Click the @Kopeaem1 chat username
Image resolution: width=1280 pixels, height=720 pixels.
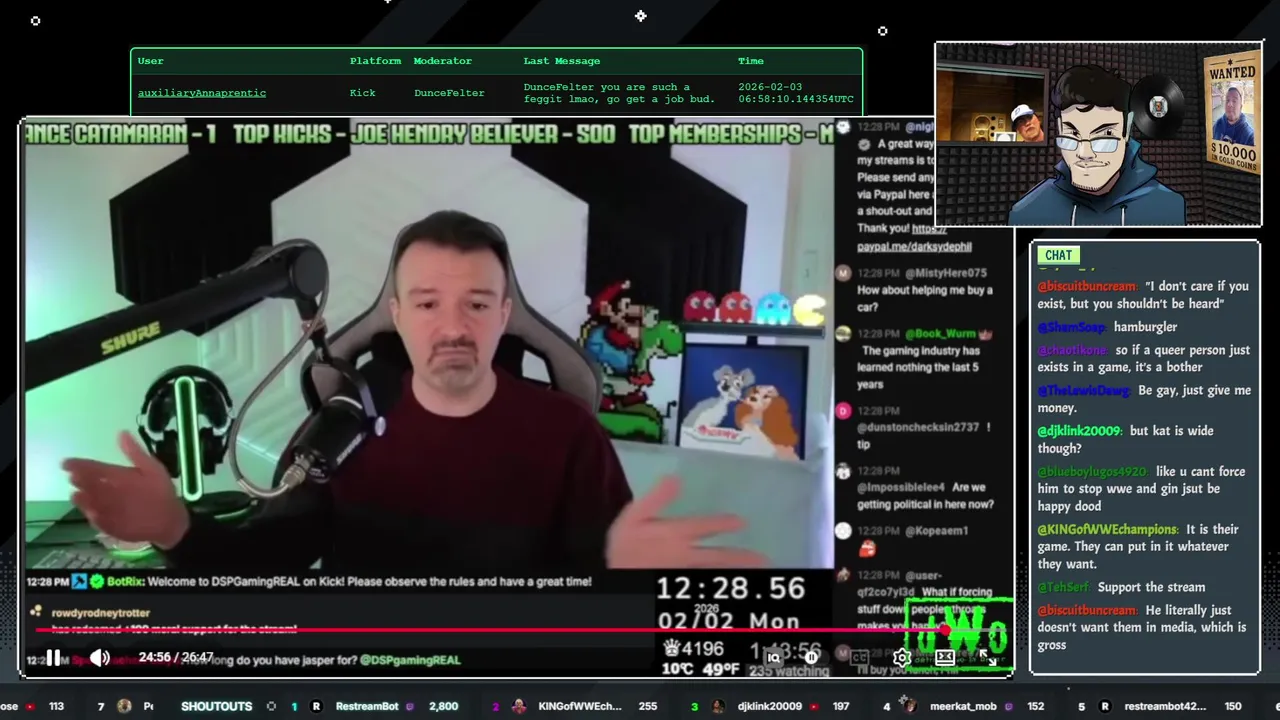(937, 531)
